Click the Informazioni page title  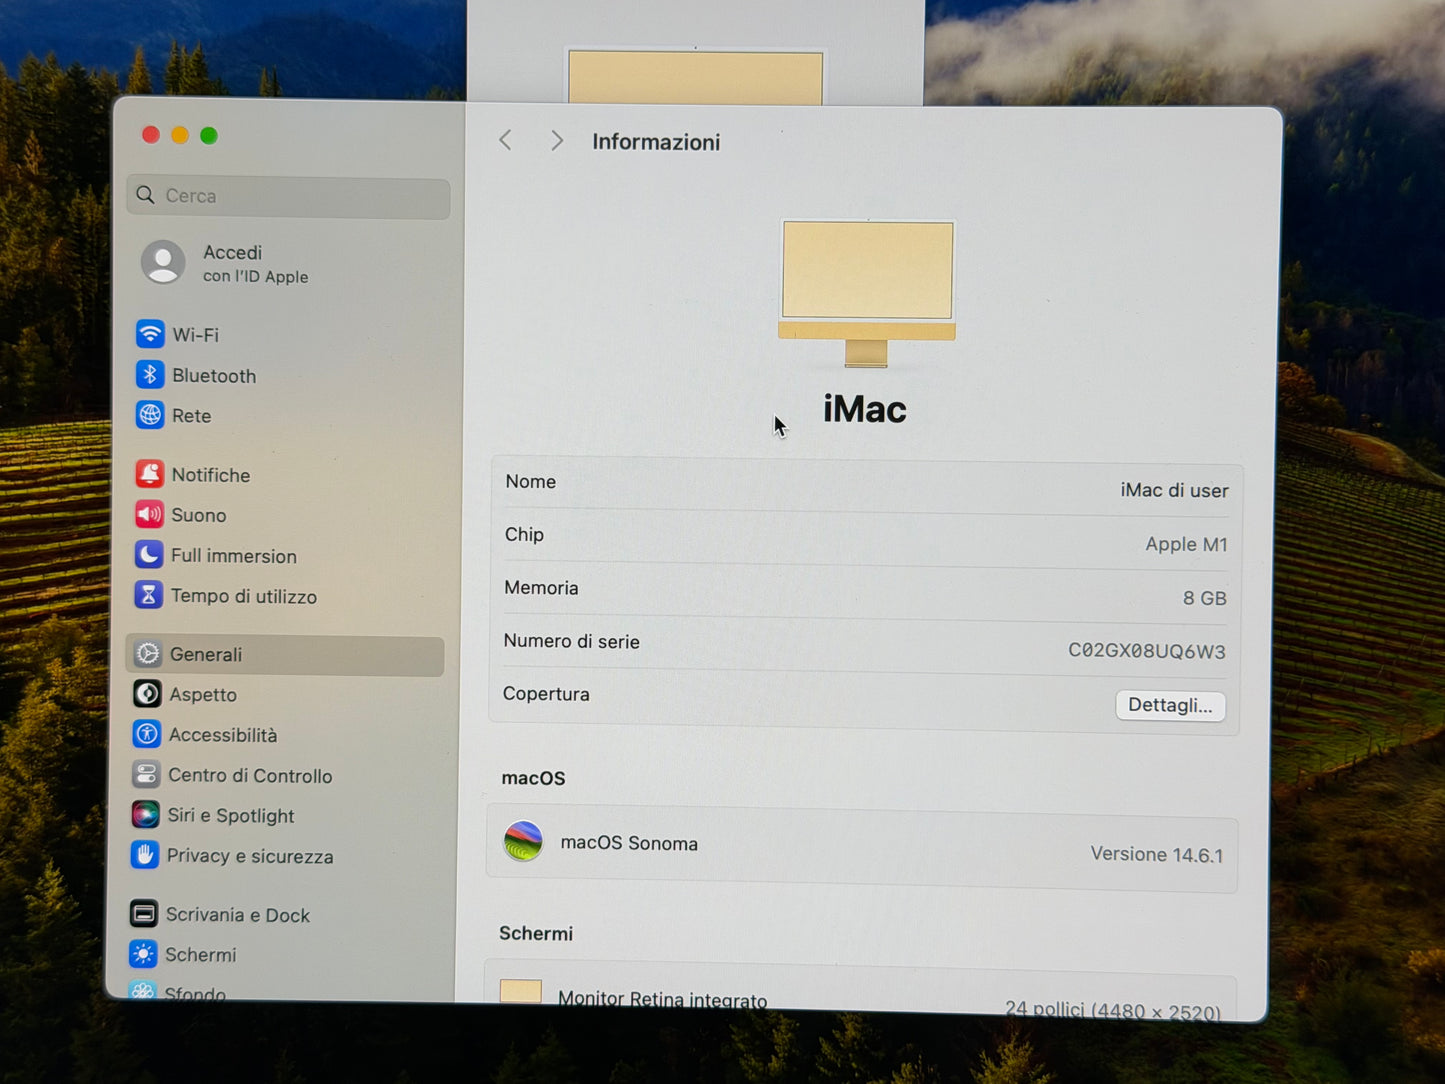tap(656, 142)
